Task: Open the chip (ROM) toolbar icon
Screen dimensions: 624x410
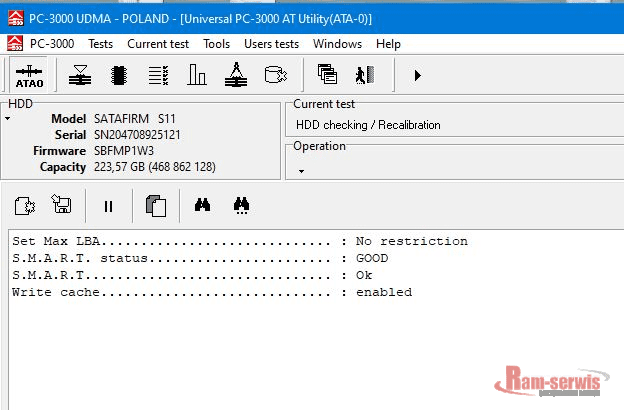Action: 119,75
